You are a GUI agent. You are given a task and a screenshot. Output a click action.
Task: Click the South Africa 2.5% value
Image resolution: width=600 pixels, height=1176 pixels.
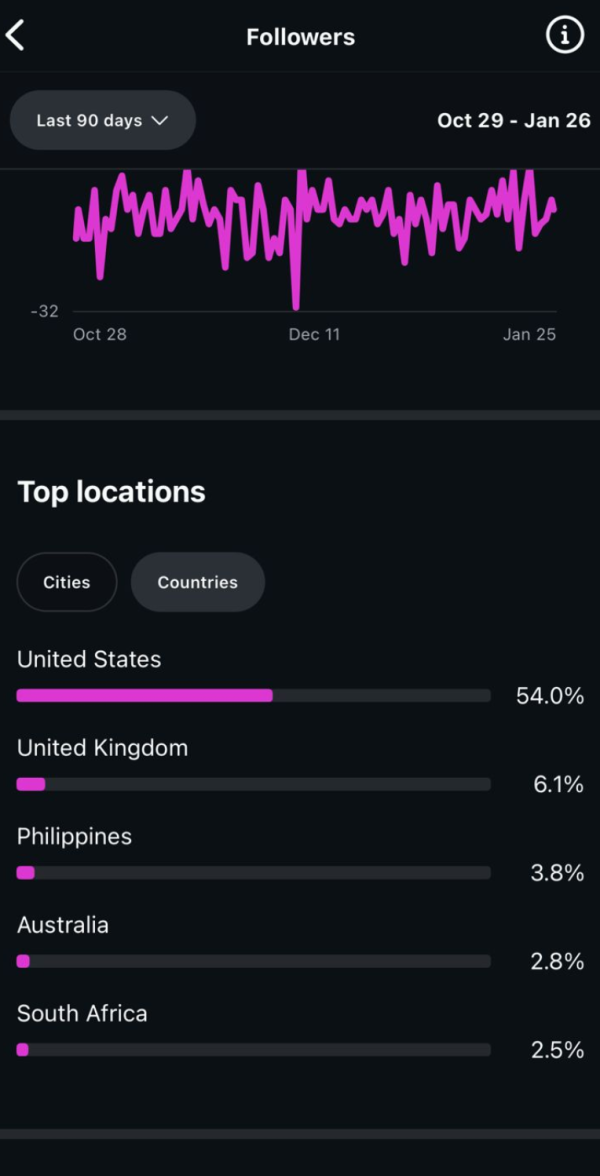(x=557, y=1050)
